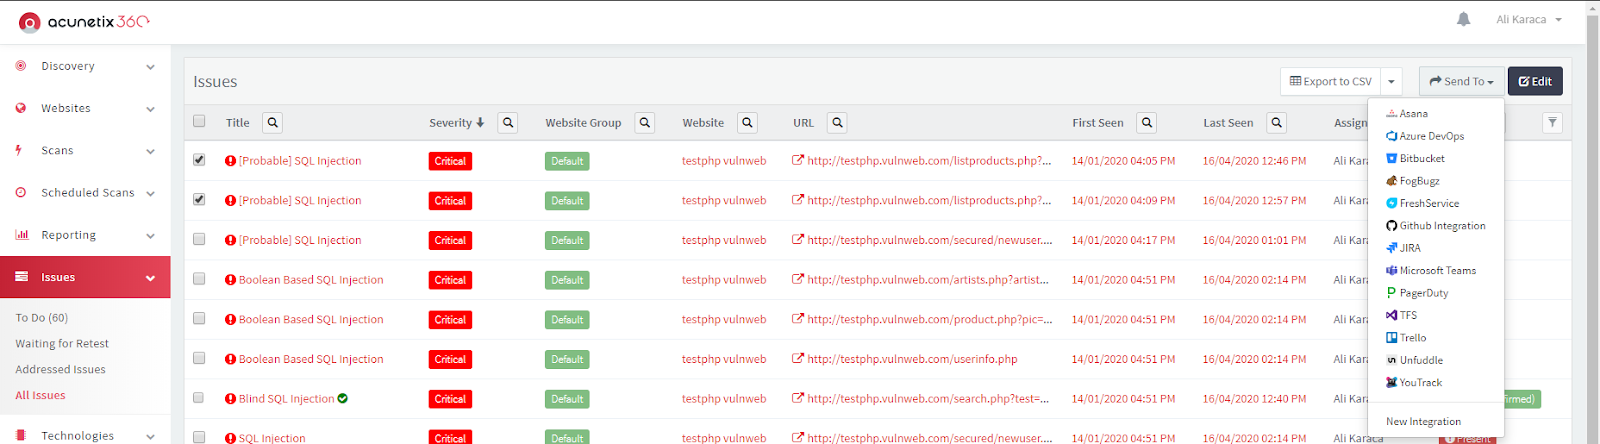The image size is (1600, 444).
Task: Open external link icon for artists.php URL
Action: [798, 279]
